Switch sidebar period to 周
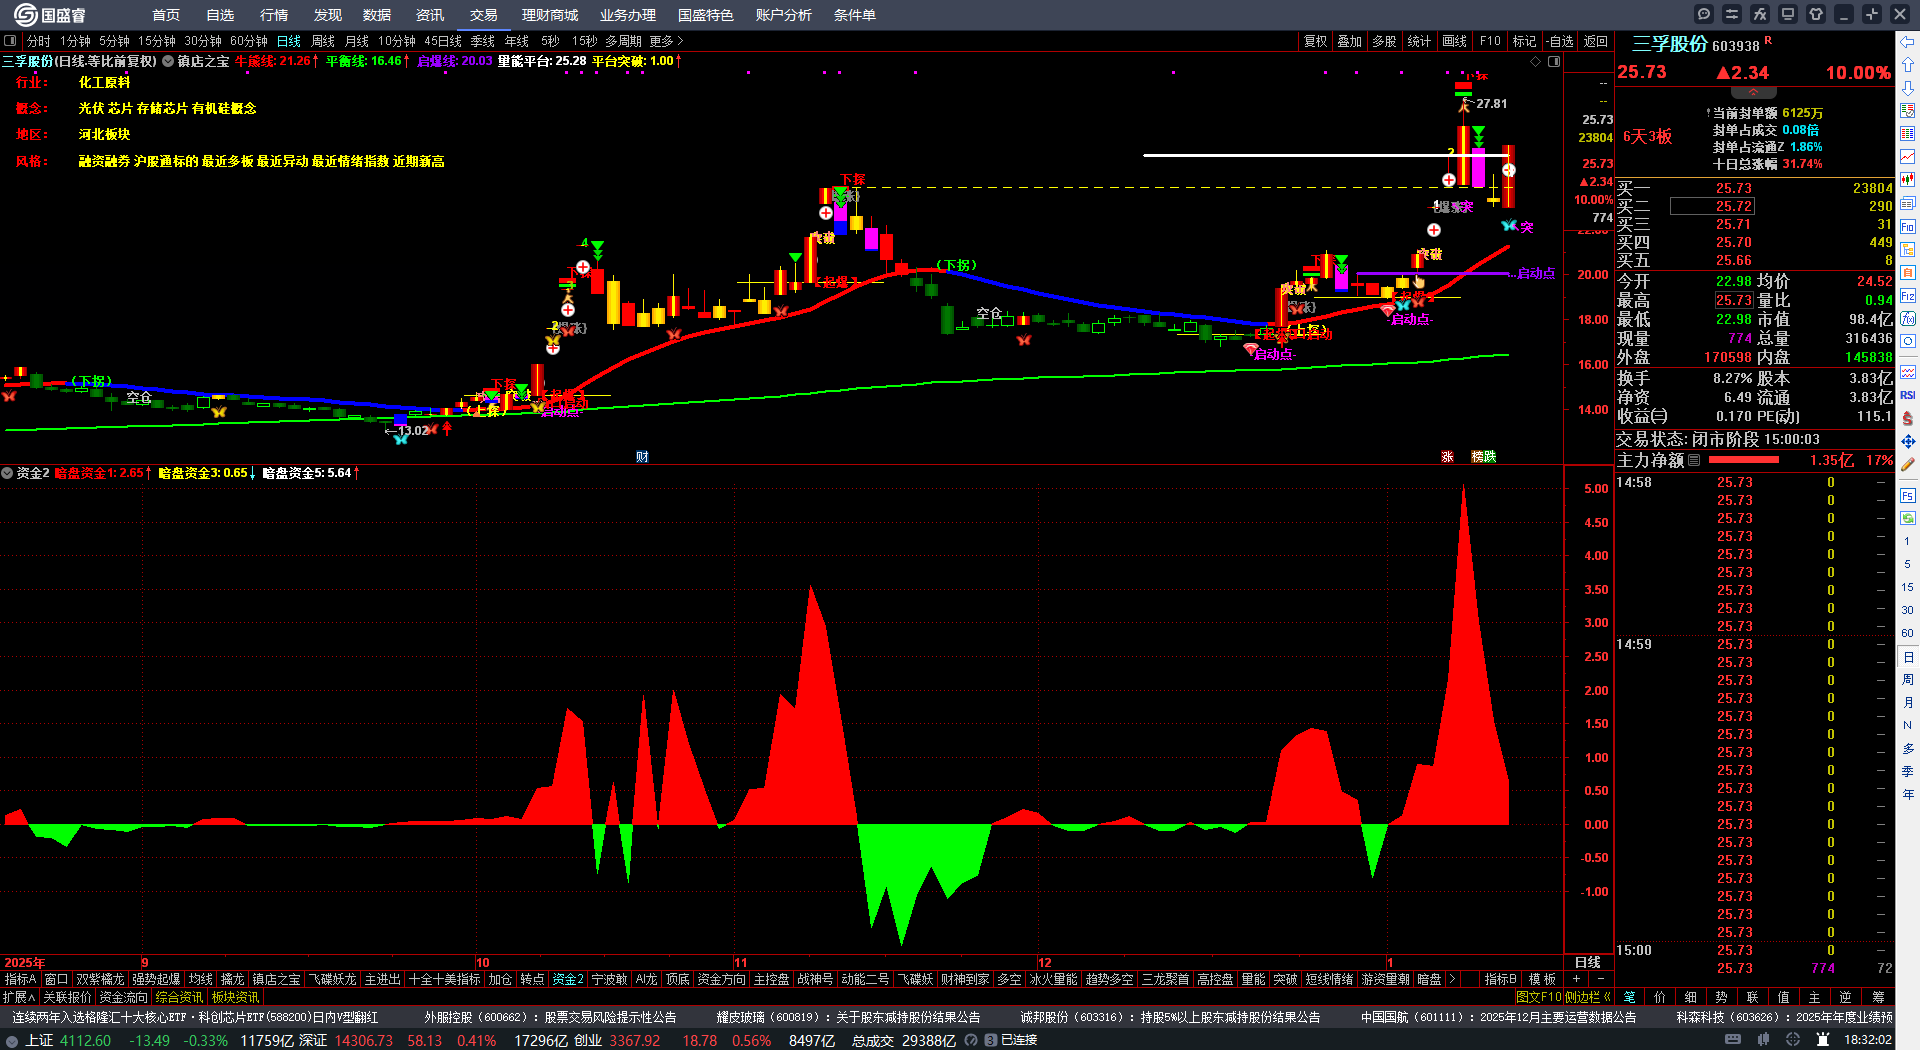Viewport: 1920px width, 1050px height. 1908,680
